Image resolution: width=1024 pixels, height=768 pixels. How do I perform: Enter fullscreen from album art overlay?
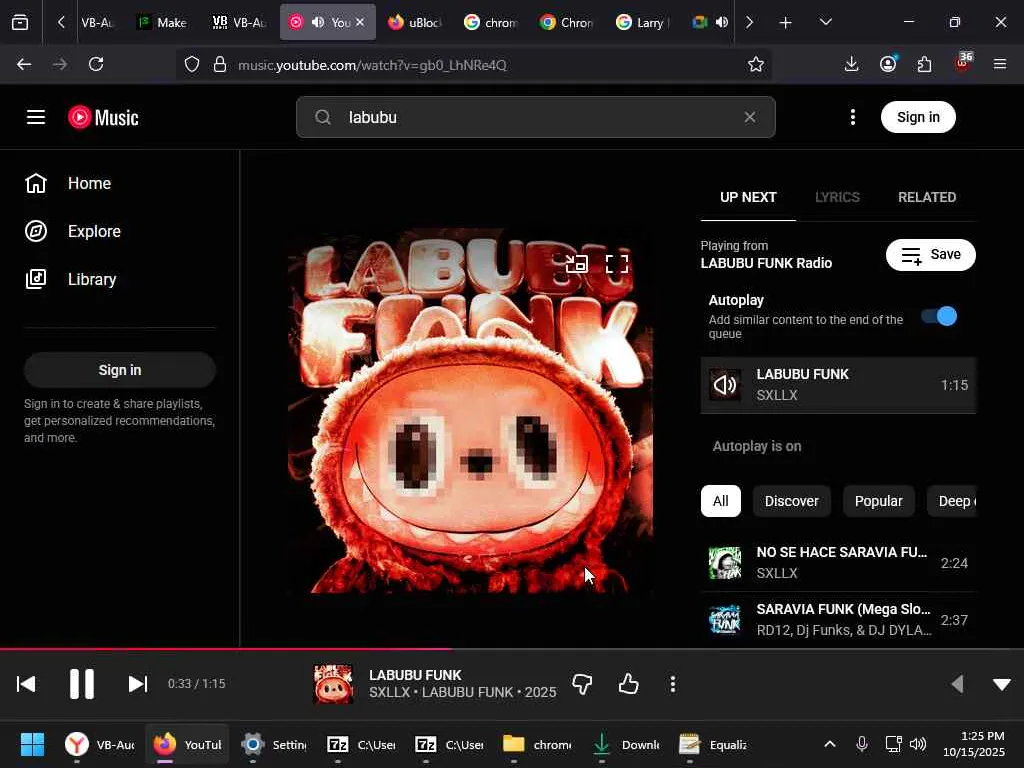(616, 264)
